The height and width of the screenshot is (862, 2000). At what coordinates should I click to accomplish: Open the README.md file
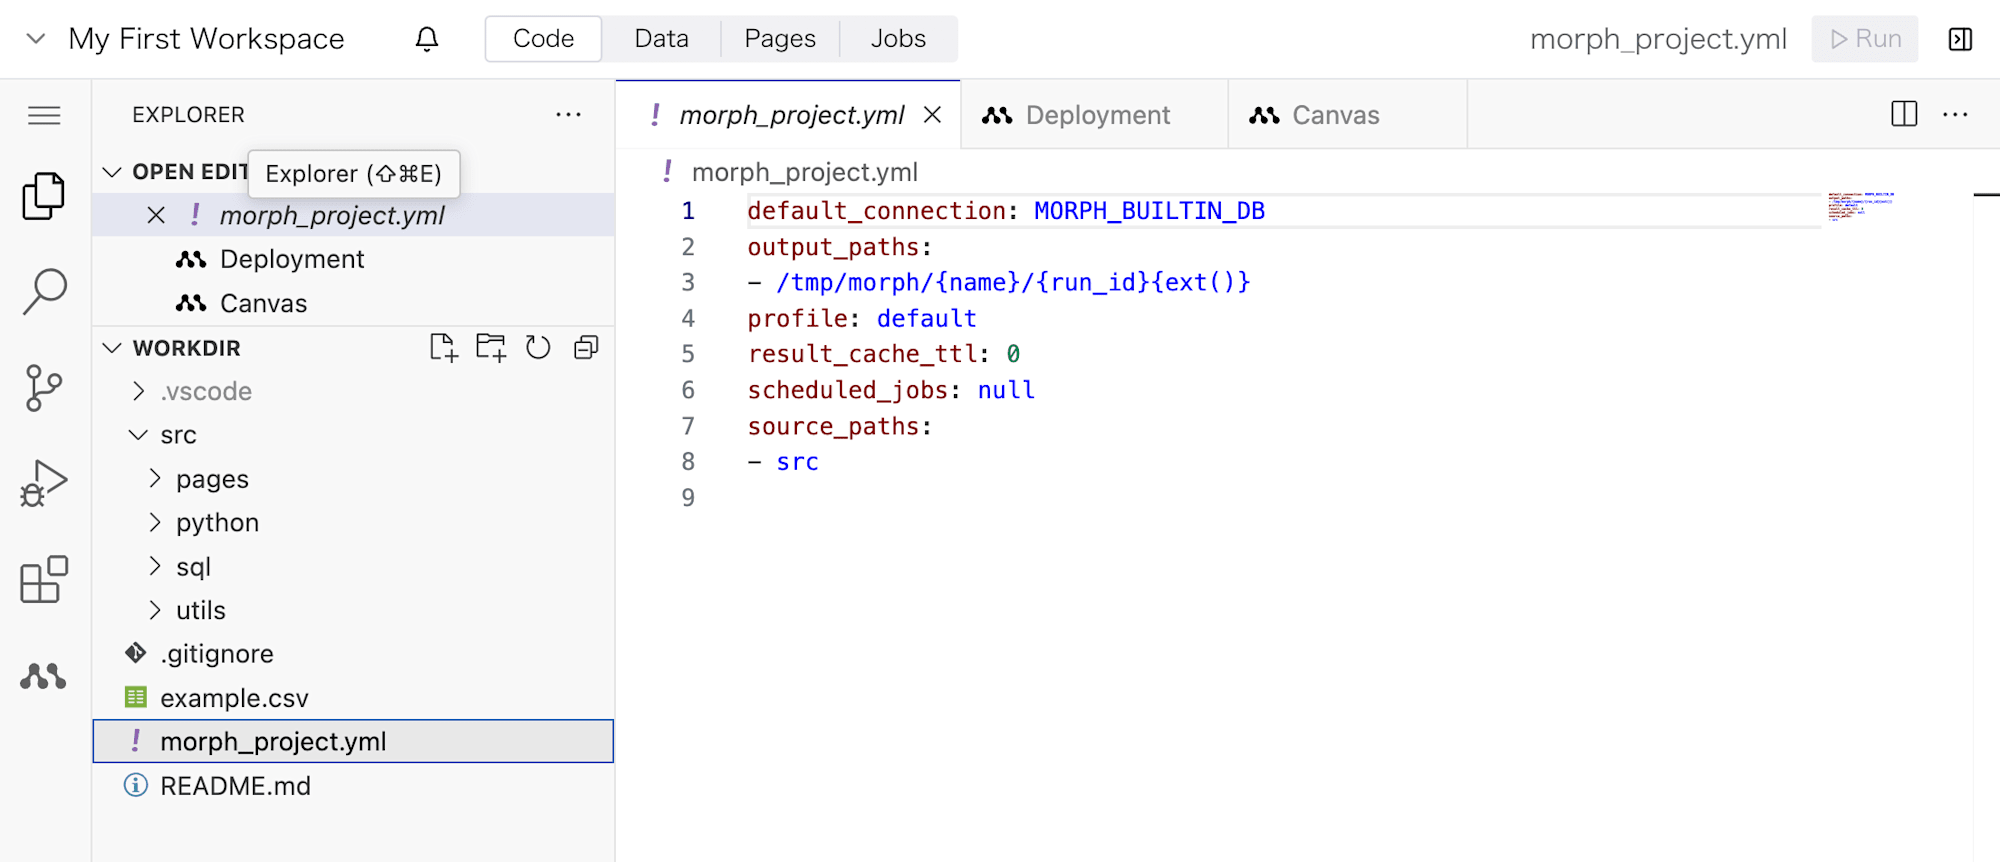point(353,786)
